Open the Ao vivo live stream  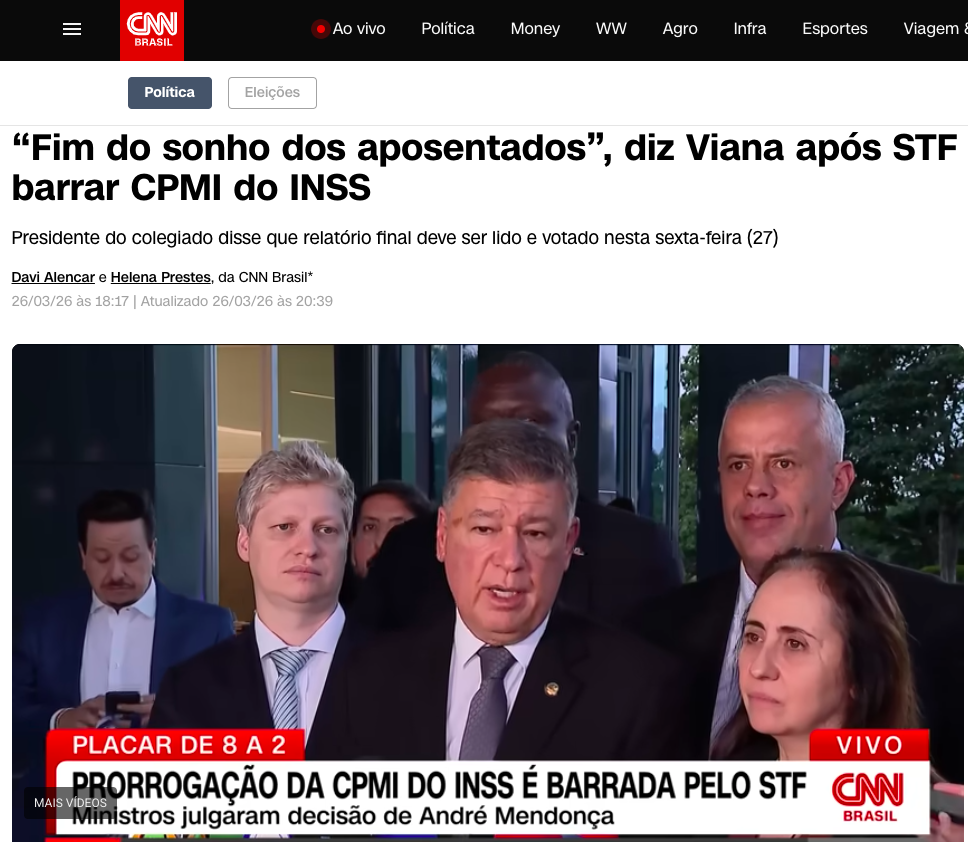[349, 29]
